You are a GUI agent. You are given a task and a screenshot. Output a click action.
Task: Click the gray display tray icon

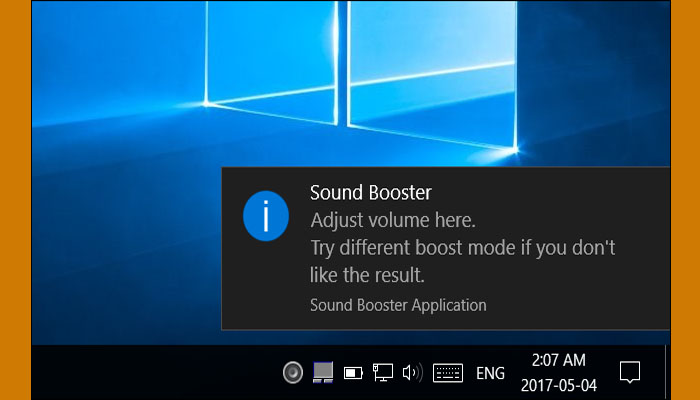[323, 372]
